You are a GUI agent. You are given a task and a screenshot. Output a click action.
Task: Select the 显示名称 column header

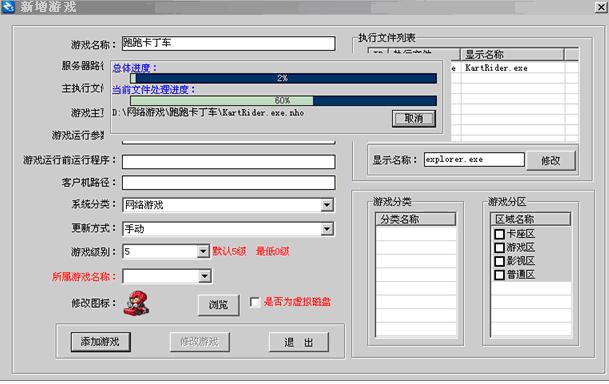point(512,54)
